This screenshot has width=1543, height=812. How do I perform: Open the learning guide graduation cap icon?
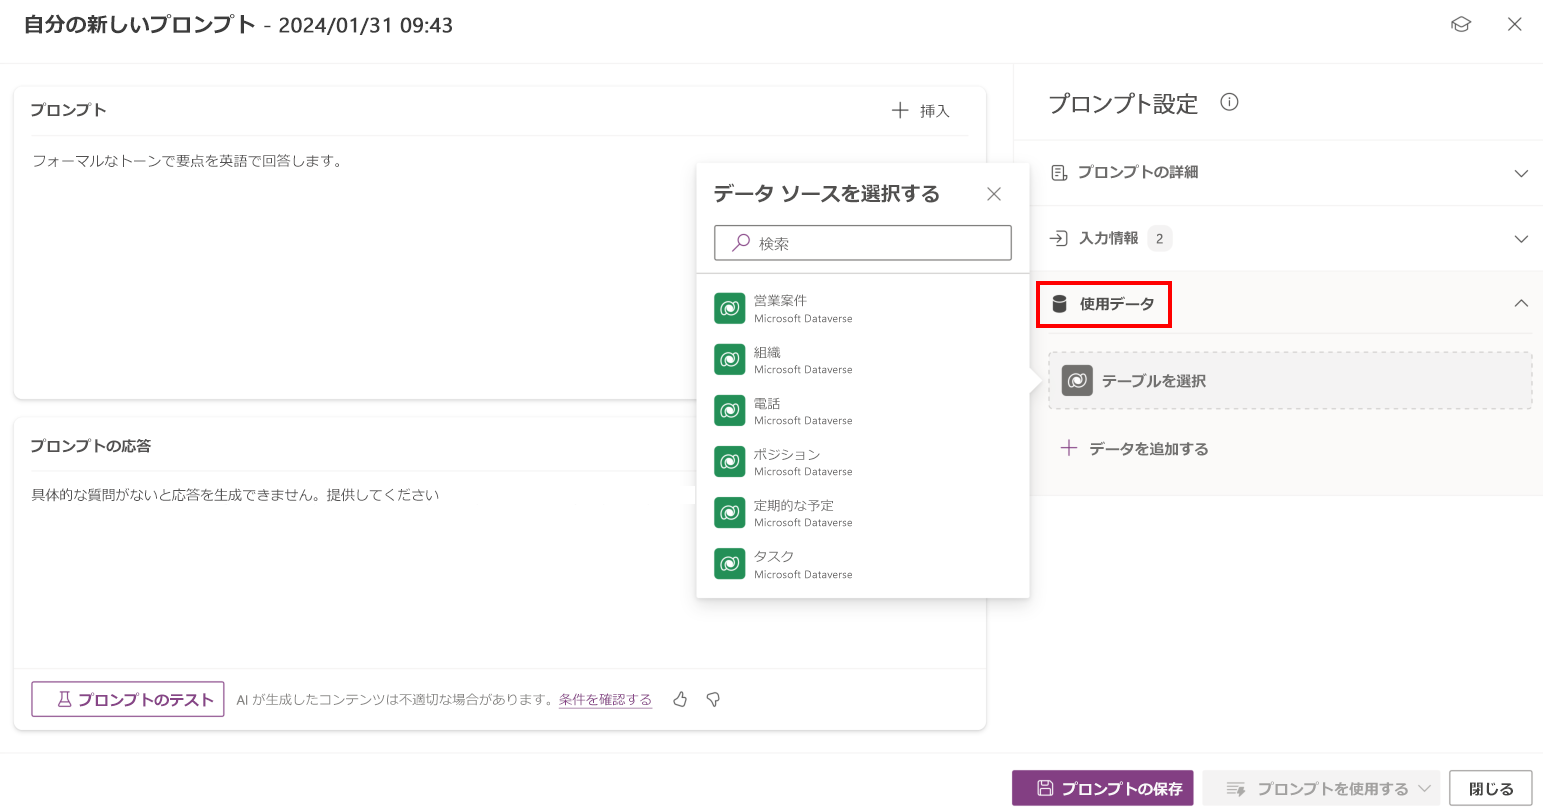(1461, 25)
